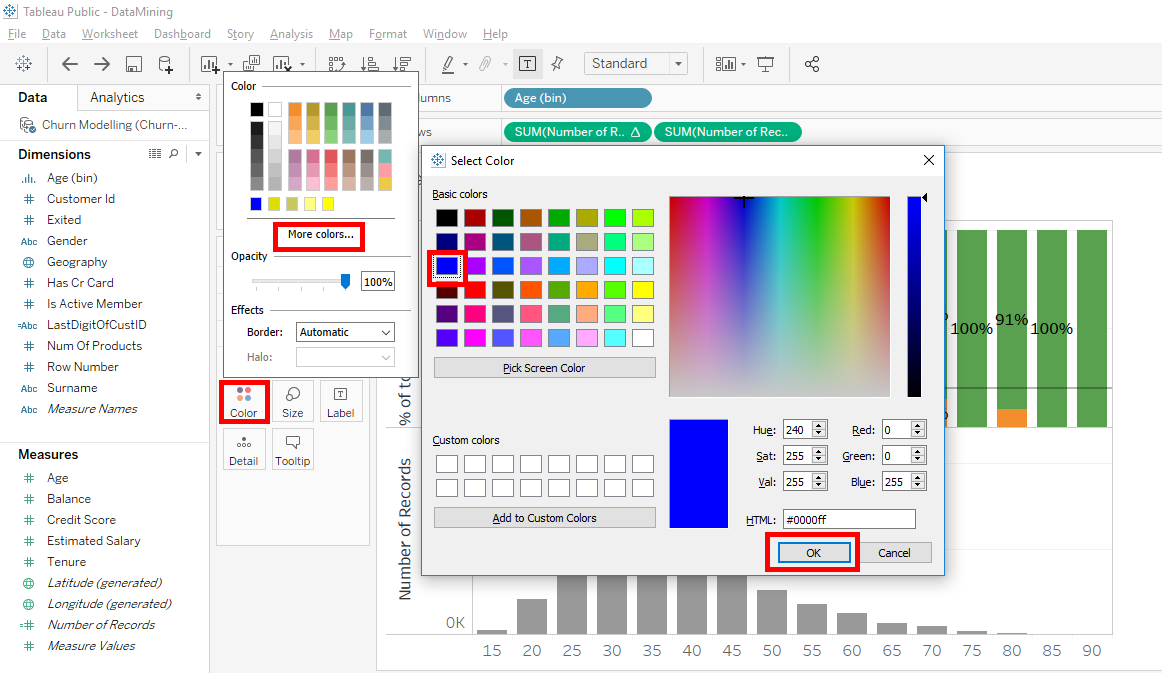Open the Analysis menu
This screenshot has height=673, width=1162.
(x=291, y=33)
